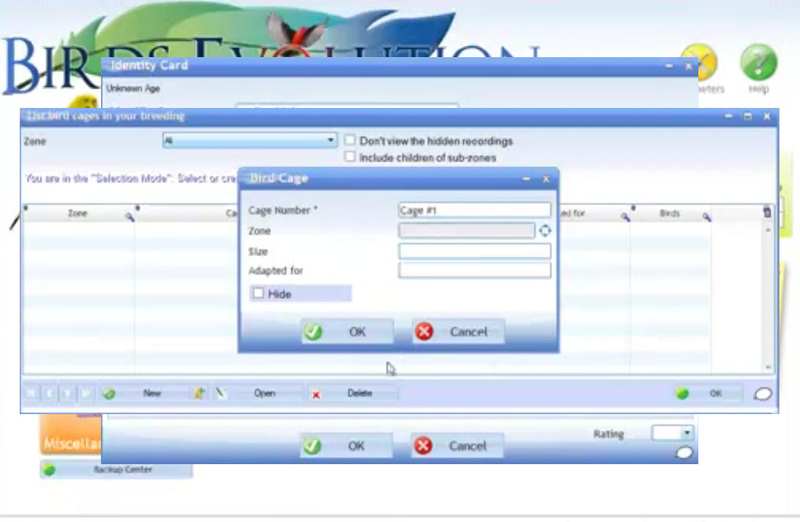Click speech bubble icon in Identity Card window
Viewport: 800px width, 522px height.
(x=684, y=453)
